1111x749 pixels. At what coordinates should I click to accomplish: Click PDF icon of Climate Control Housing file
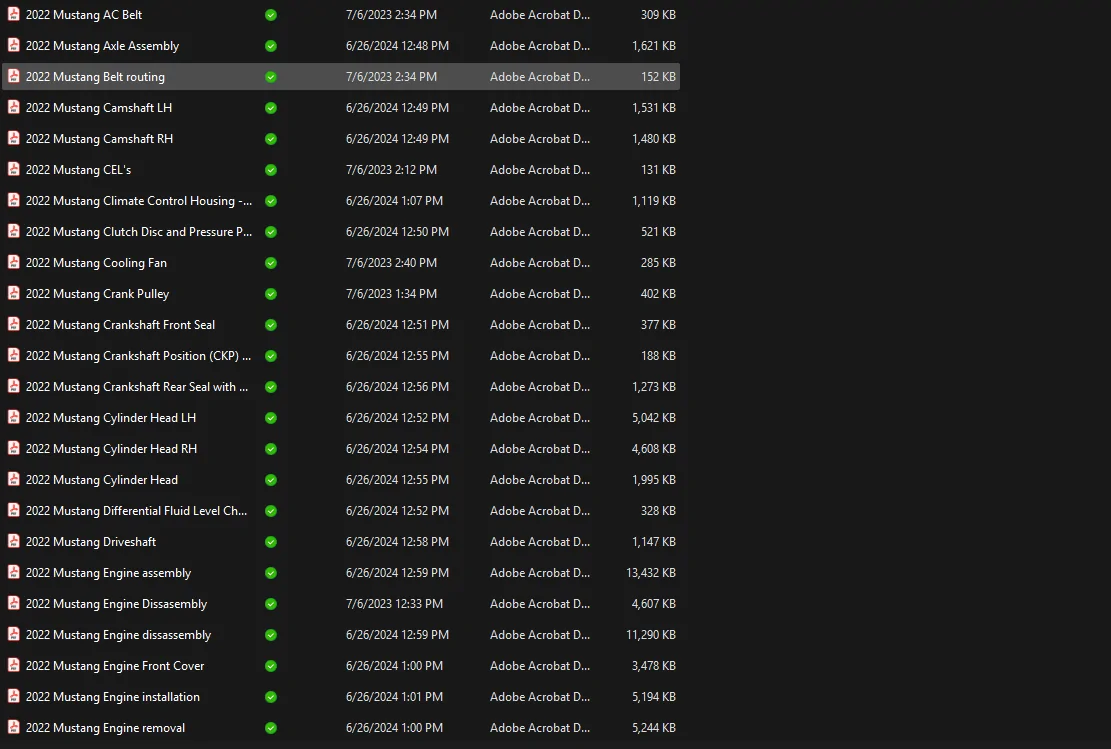tap(13, 201)
